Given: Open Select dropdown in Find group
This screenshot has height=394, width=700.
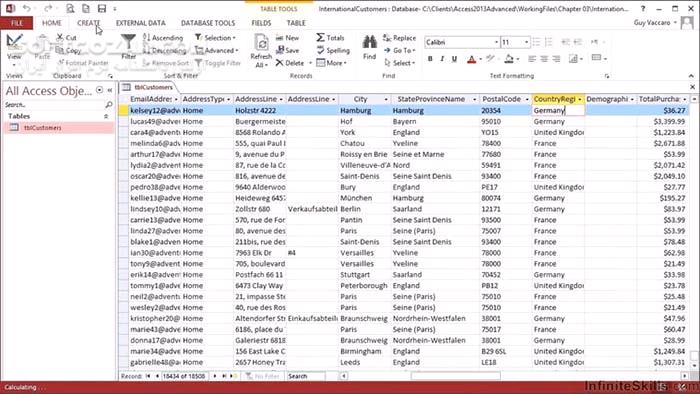Looking at the screenshot, I should click(x=399, y=63).
